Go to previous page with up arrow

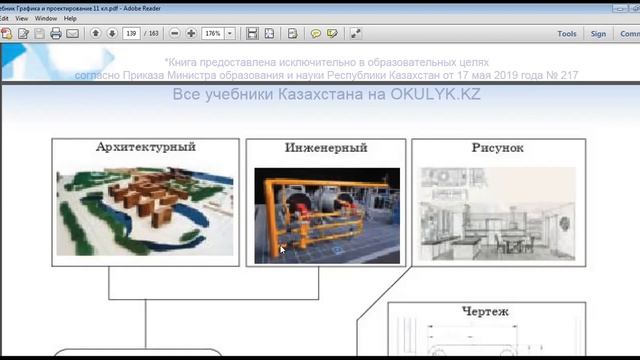point(96,33)
